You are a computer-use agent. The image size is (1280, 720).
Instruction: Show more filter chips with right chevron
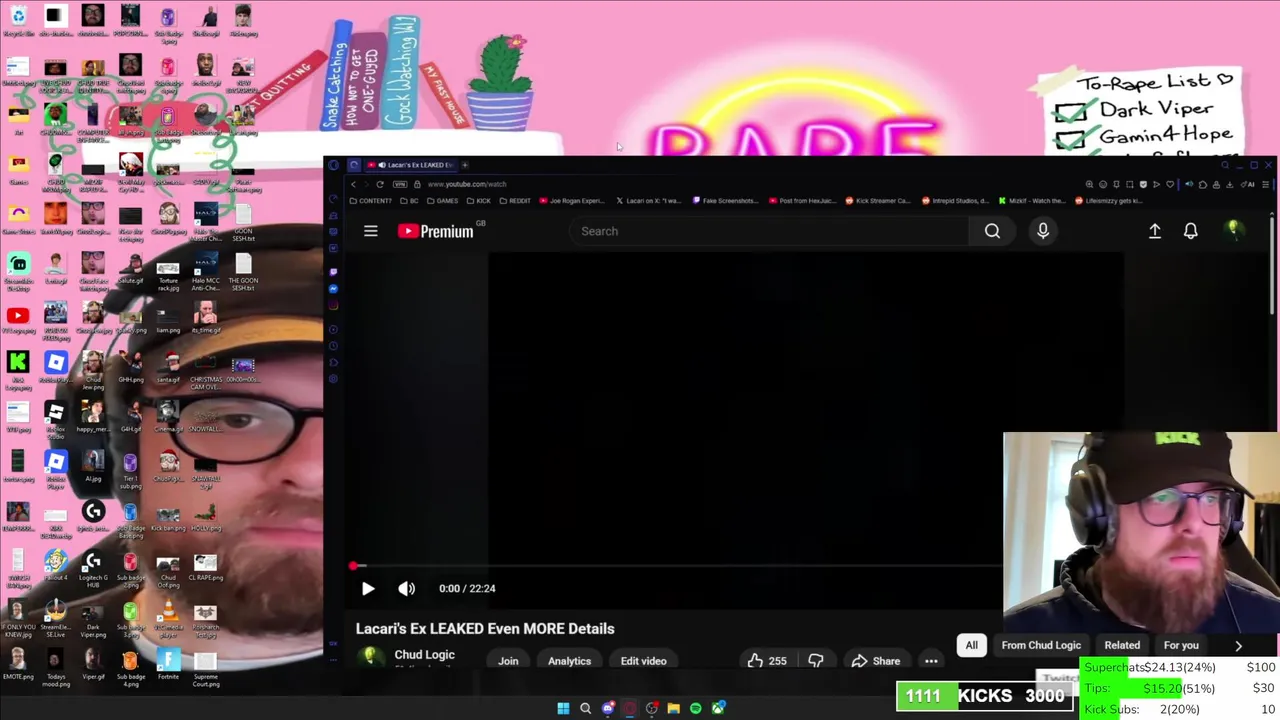point(1238,646)
